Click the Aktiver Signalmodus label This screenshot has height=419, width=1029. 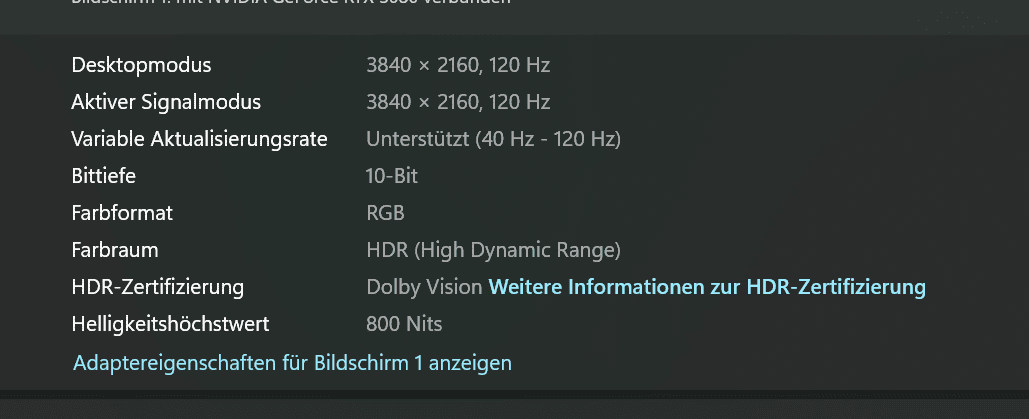pos(166,102)
